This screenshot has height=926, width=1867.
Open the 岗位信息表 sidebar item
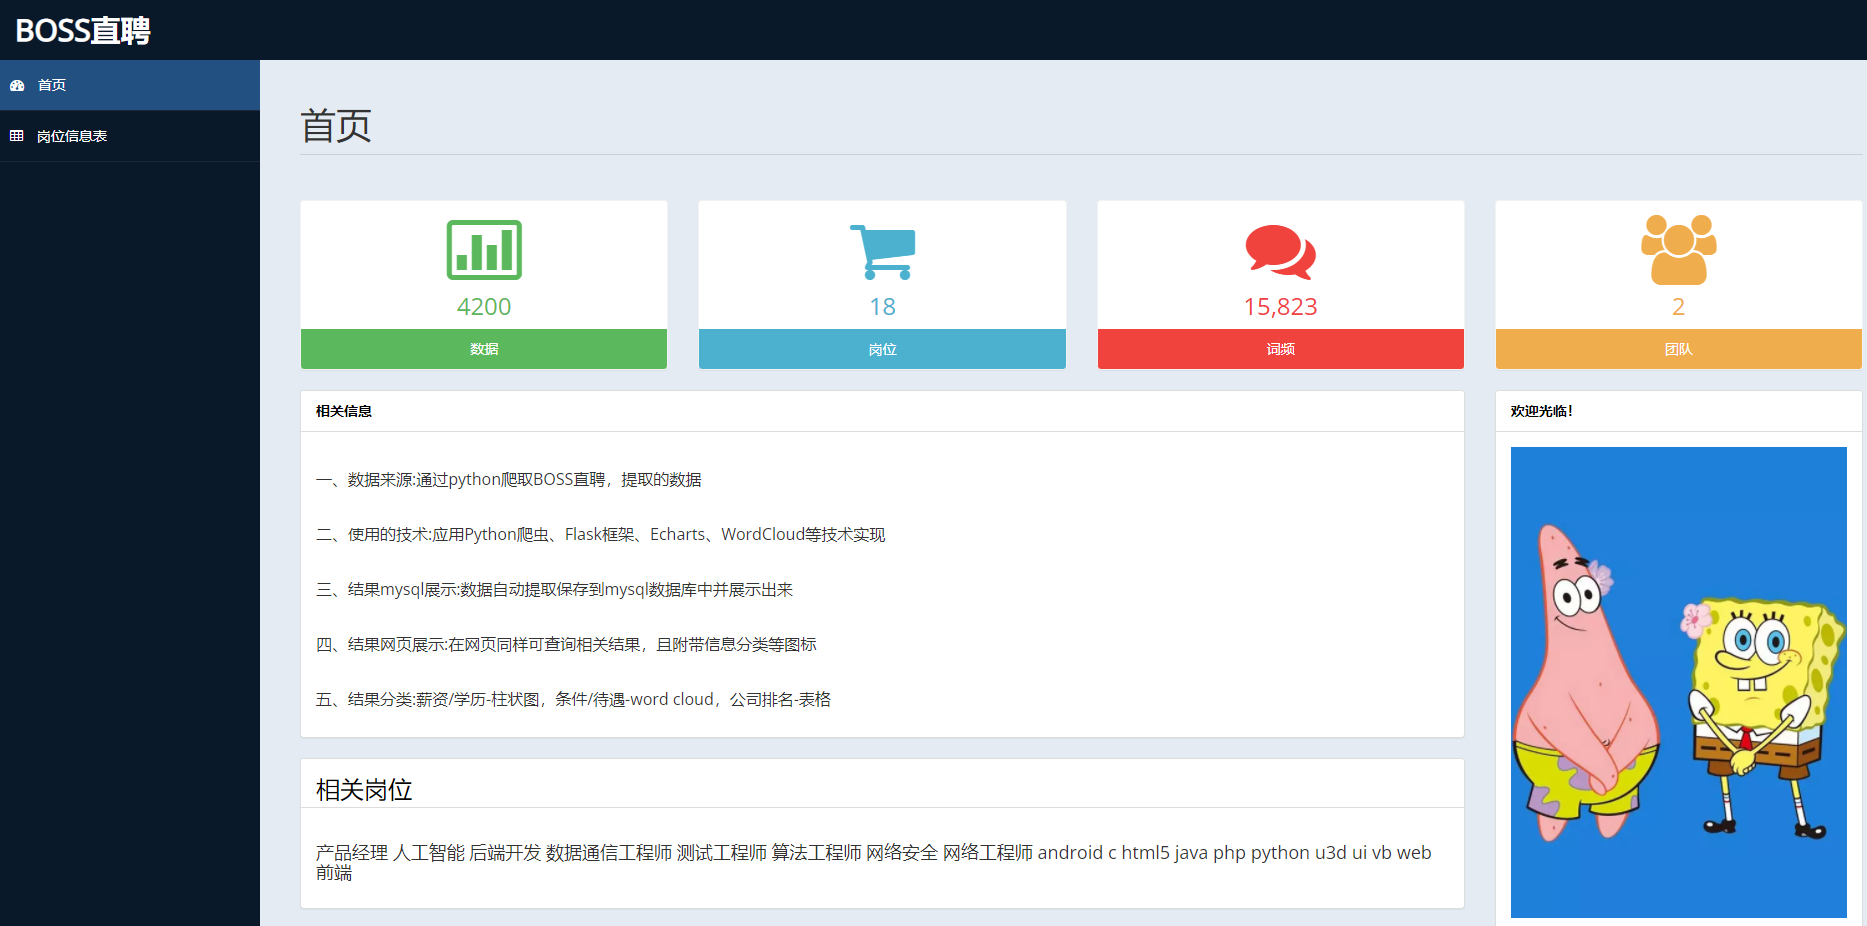[x=130, y=136]
